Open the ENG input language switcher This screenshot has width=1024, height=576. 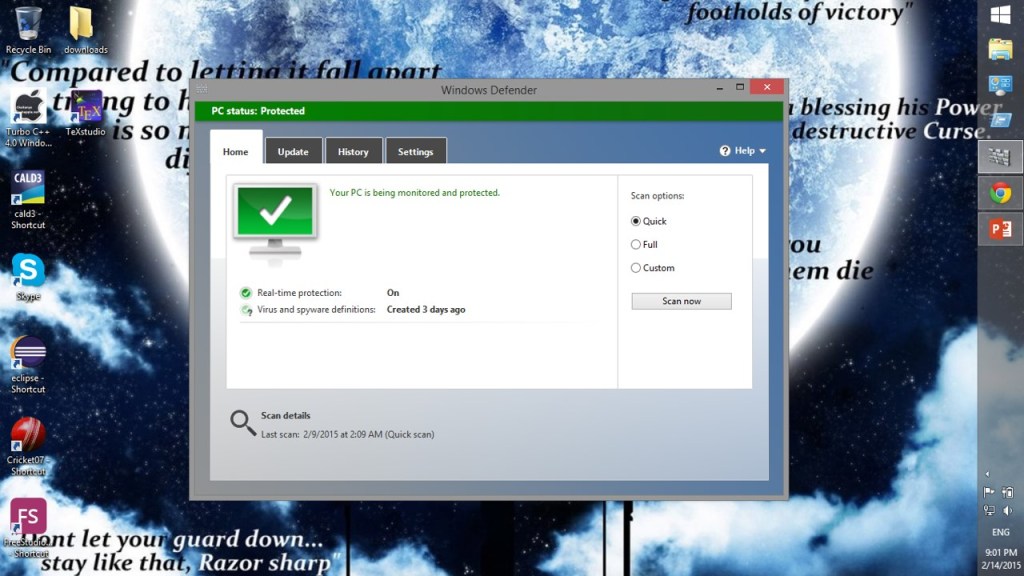[1000, 532]
